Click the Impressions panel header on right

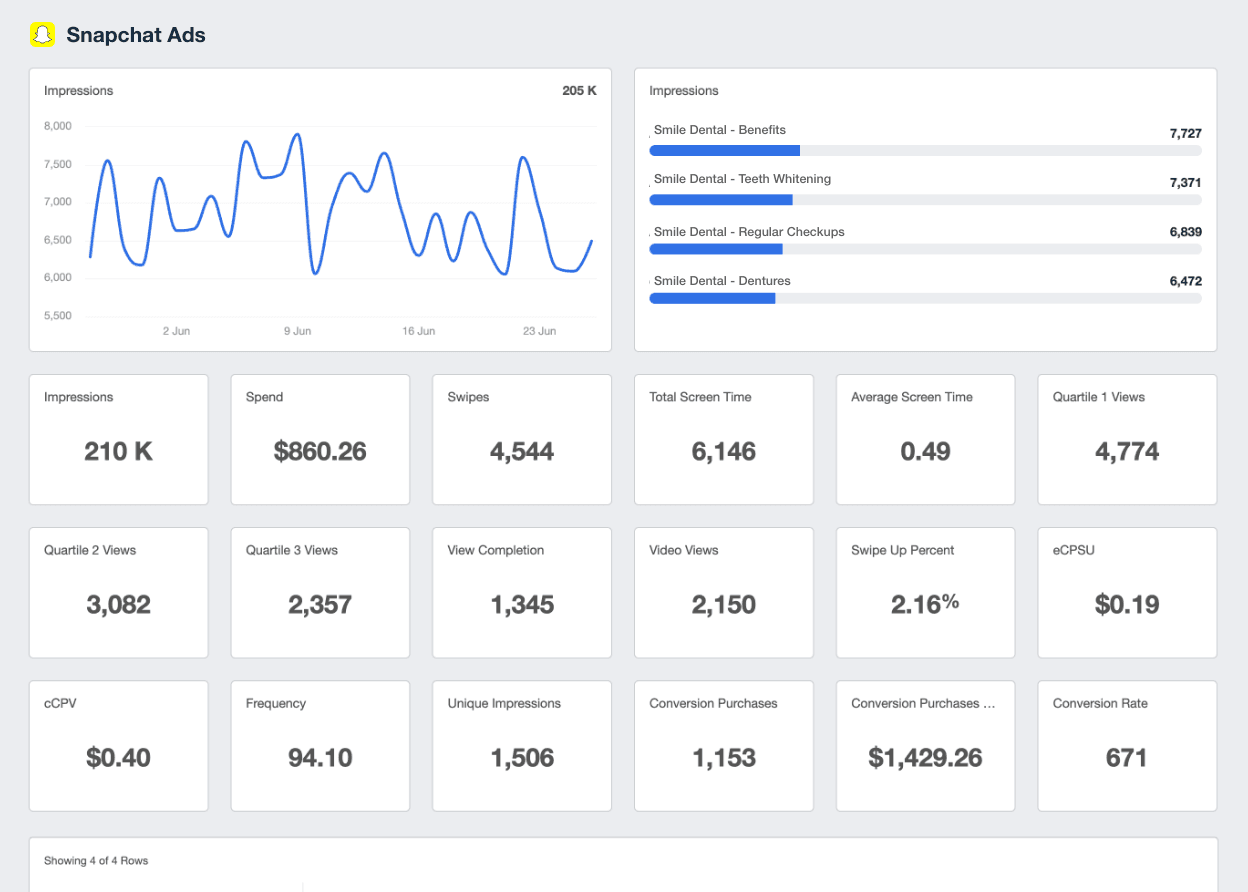(x=683, y=90)
